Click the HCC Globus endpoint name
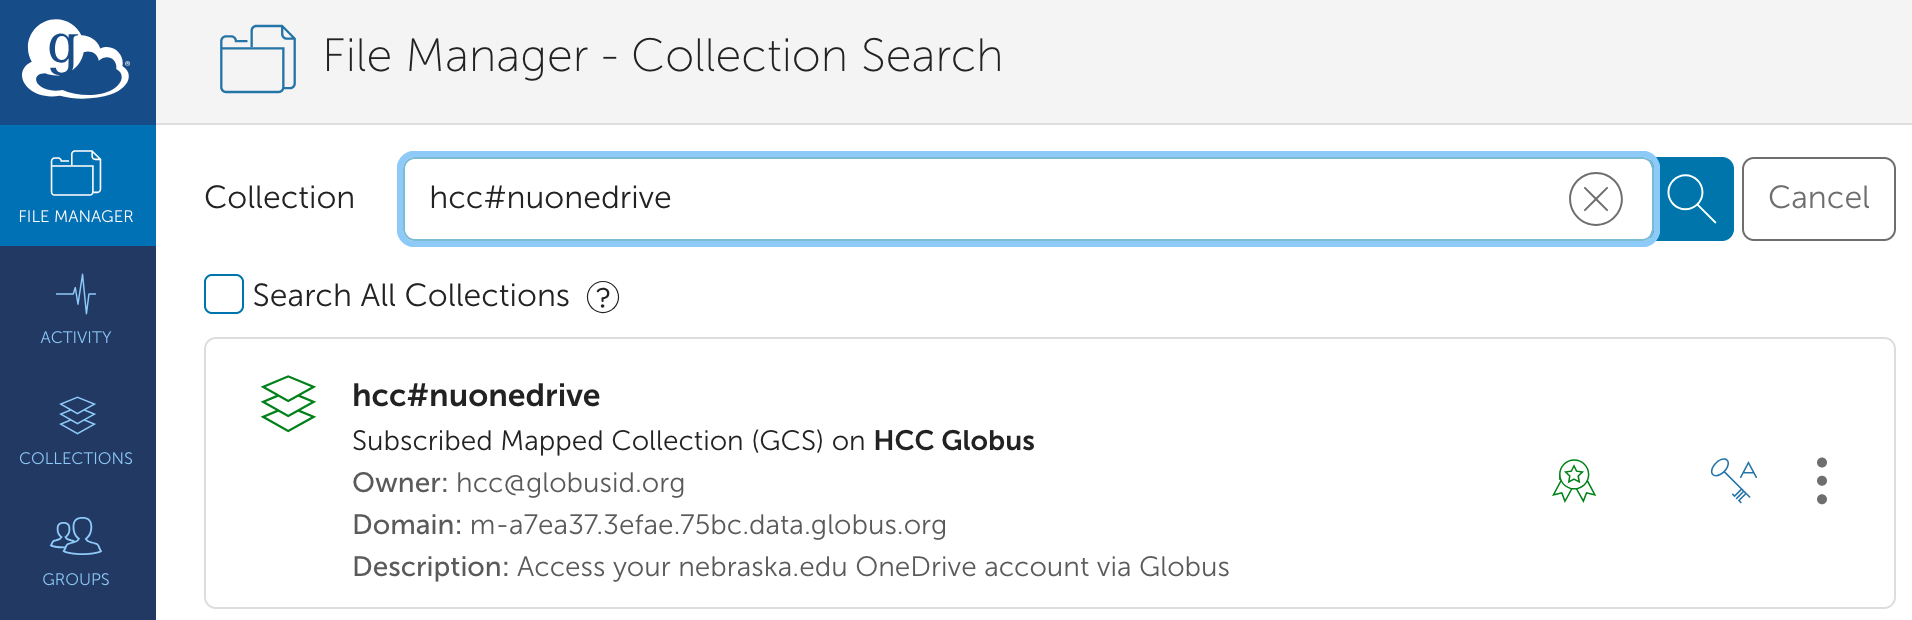 pos(953,441)
